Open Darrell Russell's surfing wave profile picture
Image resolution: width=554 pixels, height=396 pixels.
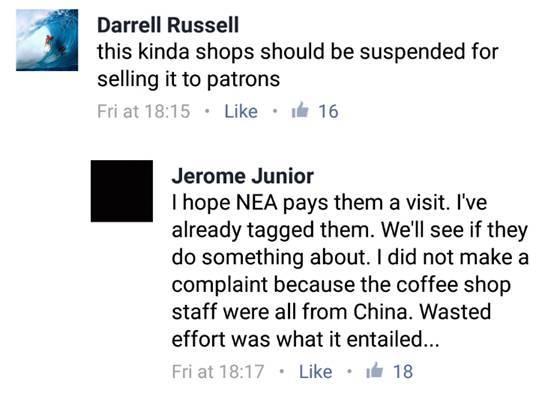click(x=47, y=40)
